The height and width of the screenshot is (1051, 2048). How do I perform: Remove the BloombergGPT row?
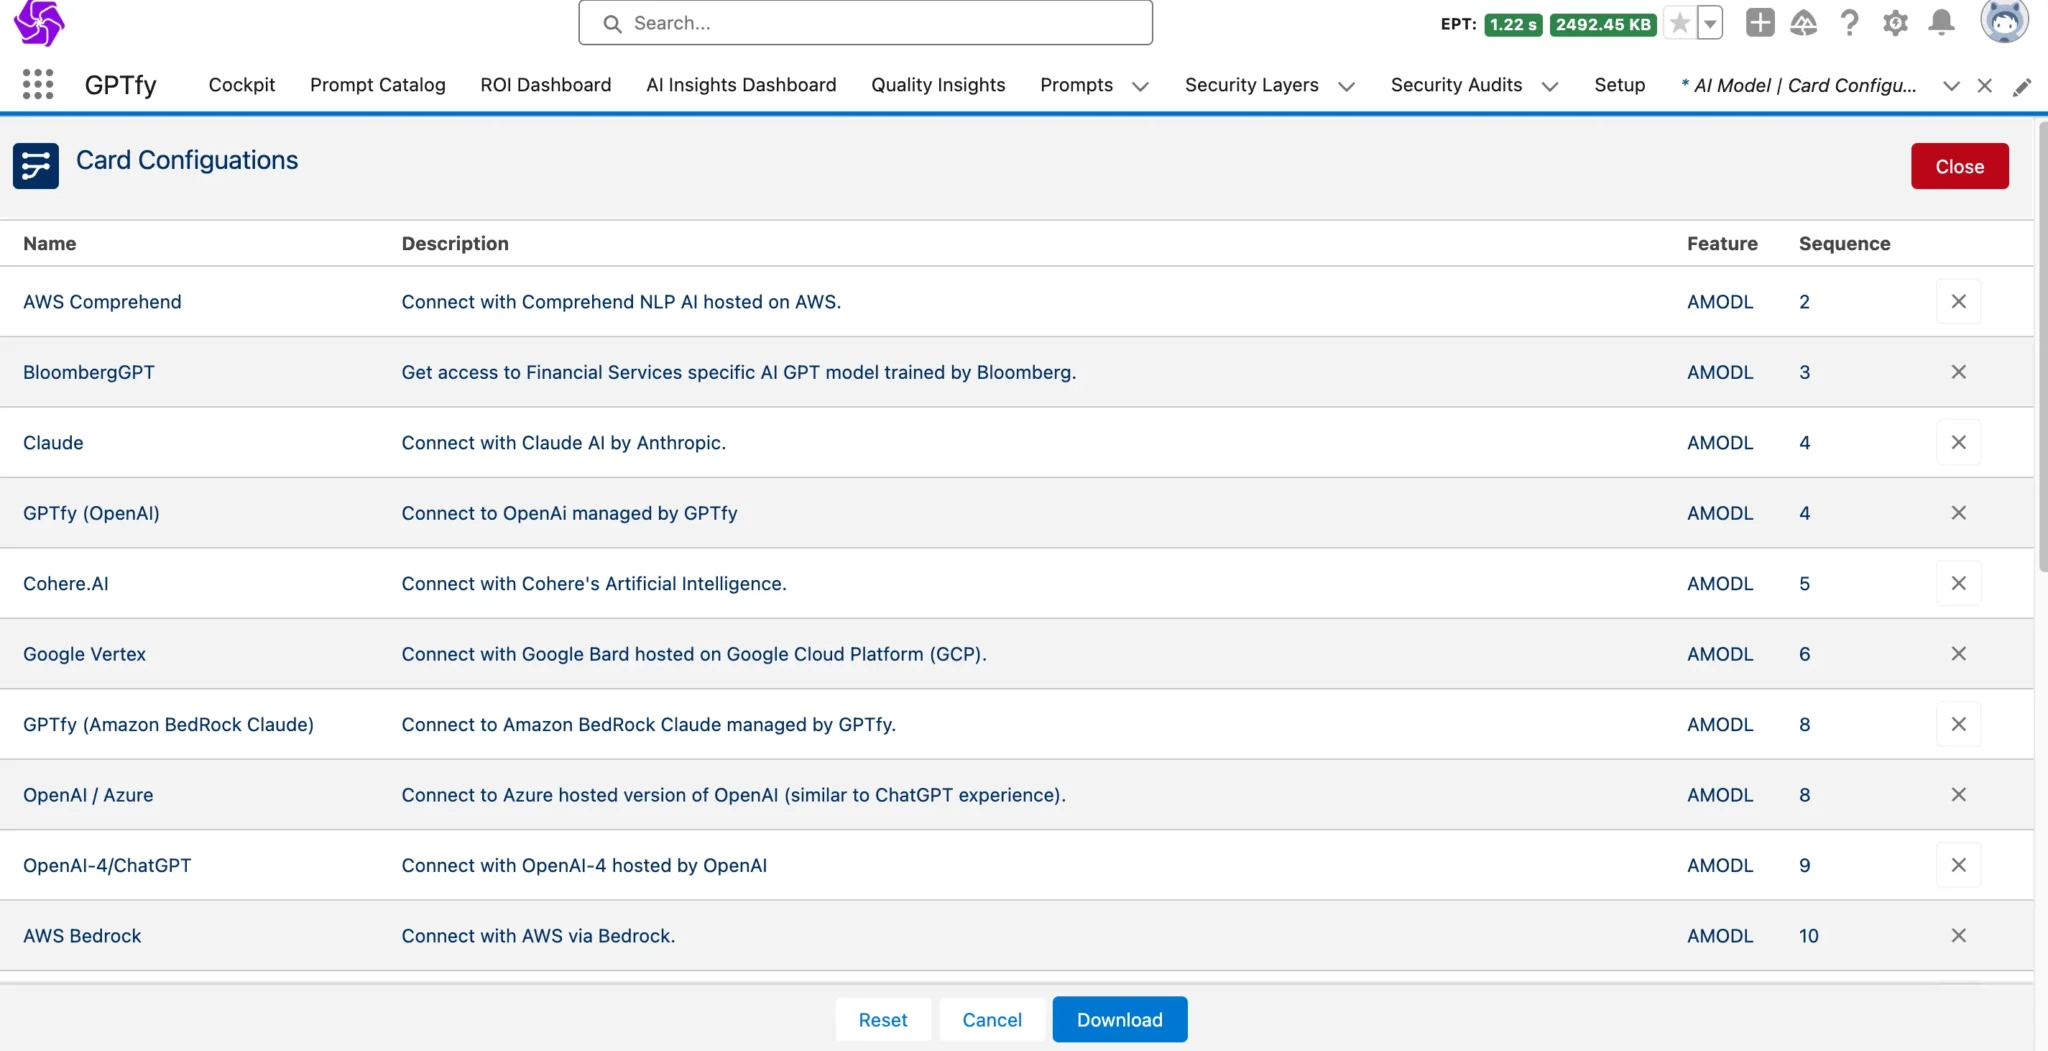[x=1959, y=372]
